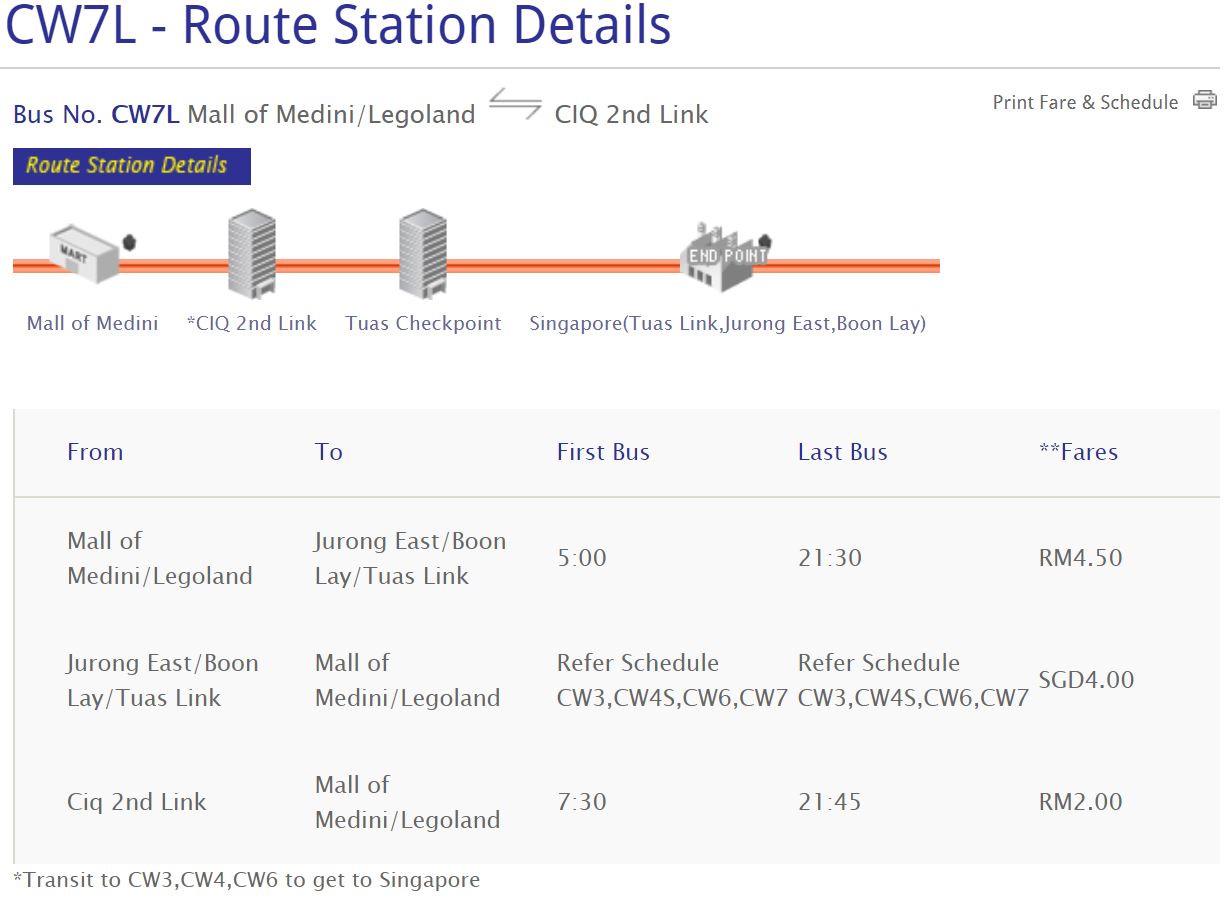The height and width of the screenshot is (898, 1232).
Task: Select the Route Station Details tab
Action: (131, 166)
